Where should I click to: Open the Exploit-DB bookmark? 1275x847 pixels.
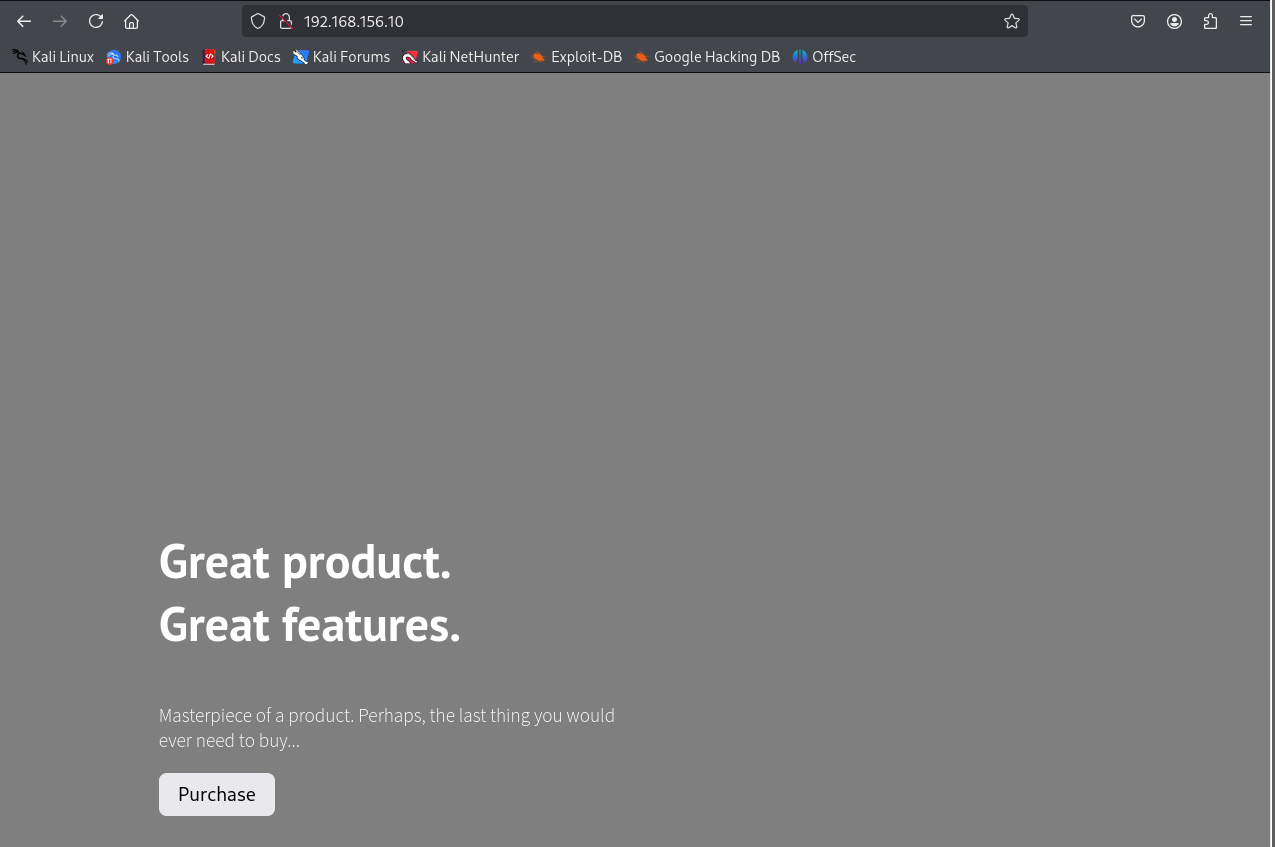click(x=576, y=57)
